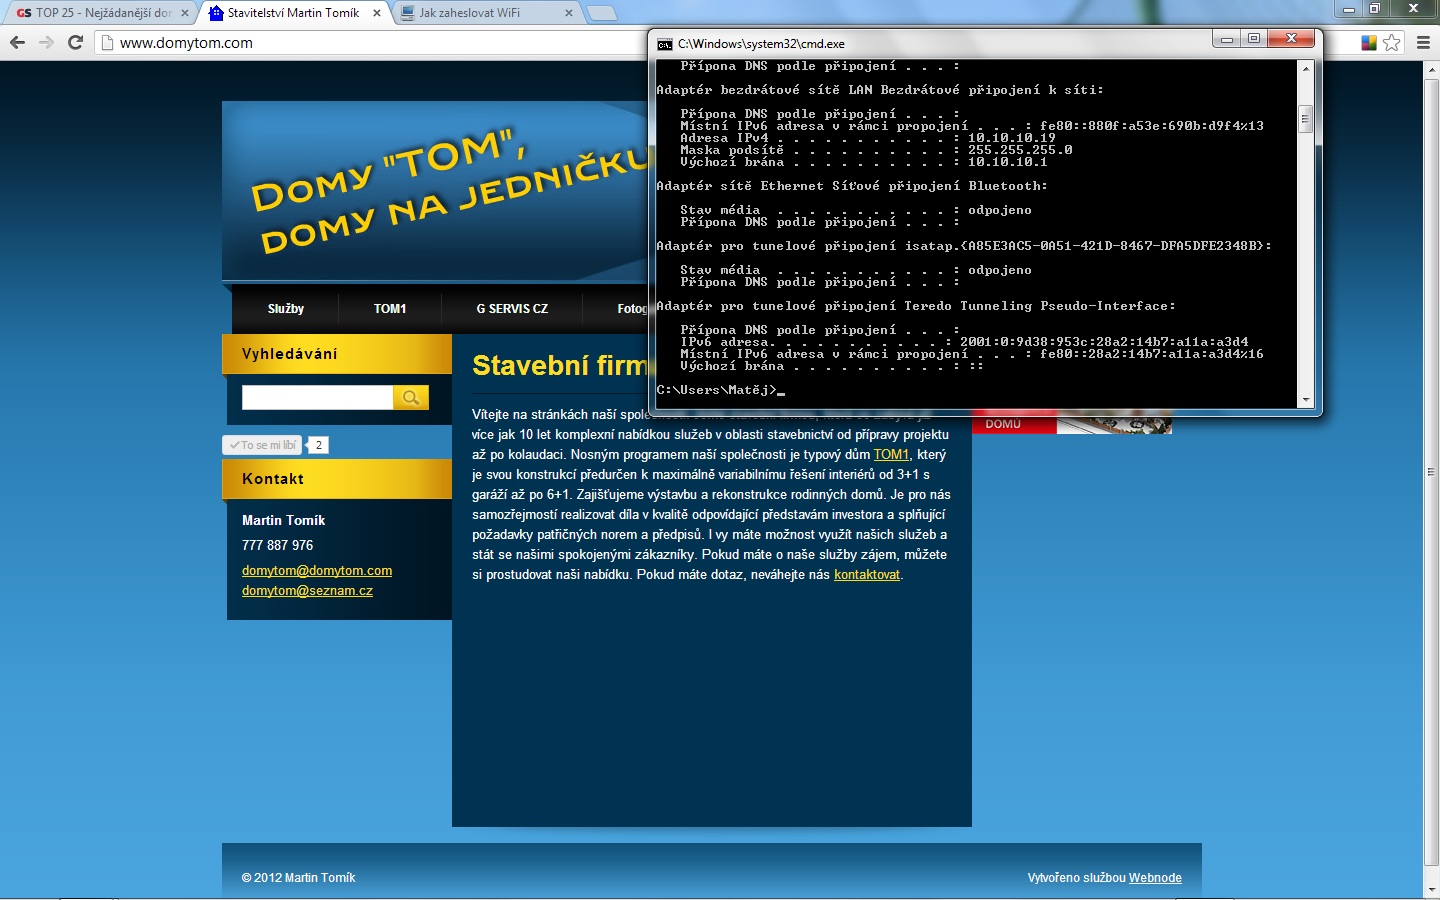Close the Jak zaheslovat WiFi tab
Screen dimensions: 1440x900
coord(569,13)
